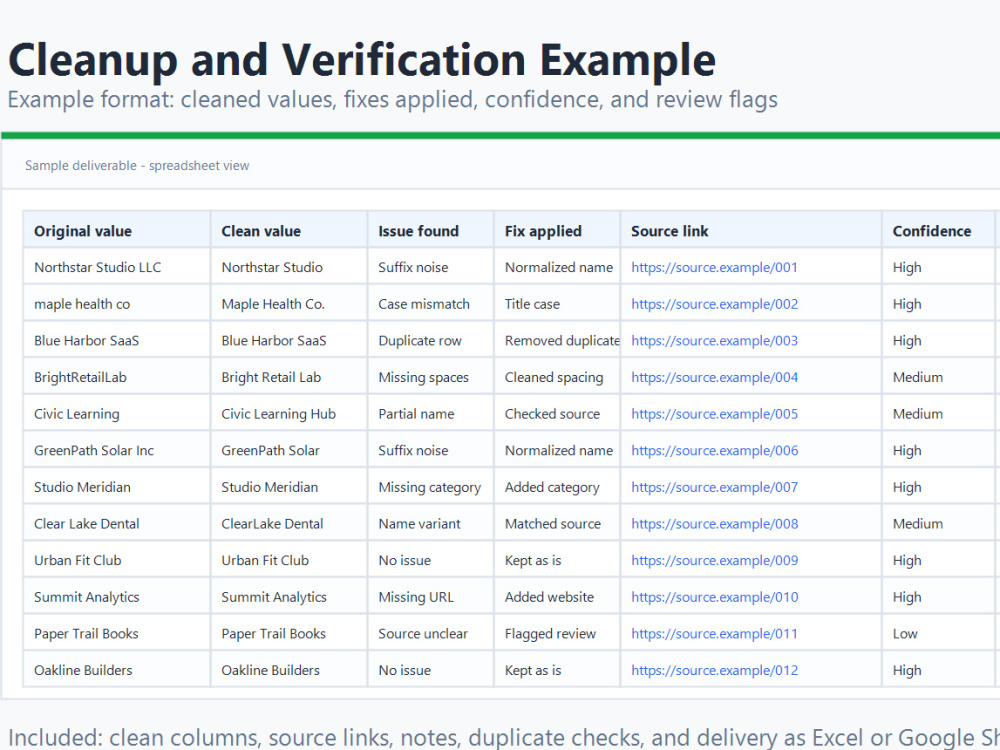Screen dimensions: 1000x750
Task: Click the 'Issue found' column header
Action: pyautogui.click(x=430, y=230)
